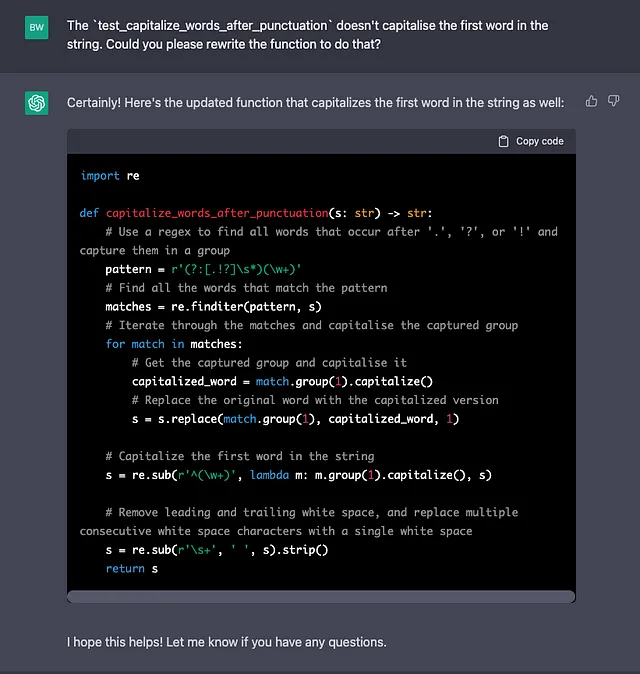Click the "I hope this helps!" closing text
Image resolution: width=640 pixels, height=674 pixels.
[x=226, y=642]
